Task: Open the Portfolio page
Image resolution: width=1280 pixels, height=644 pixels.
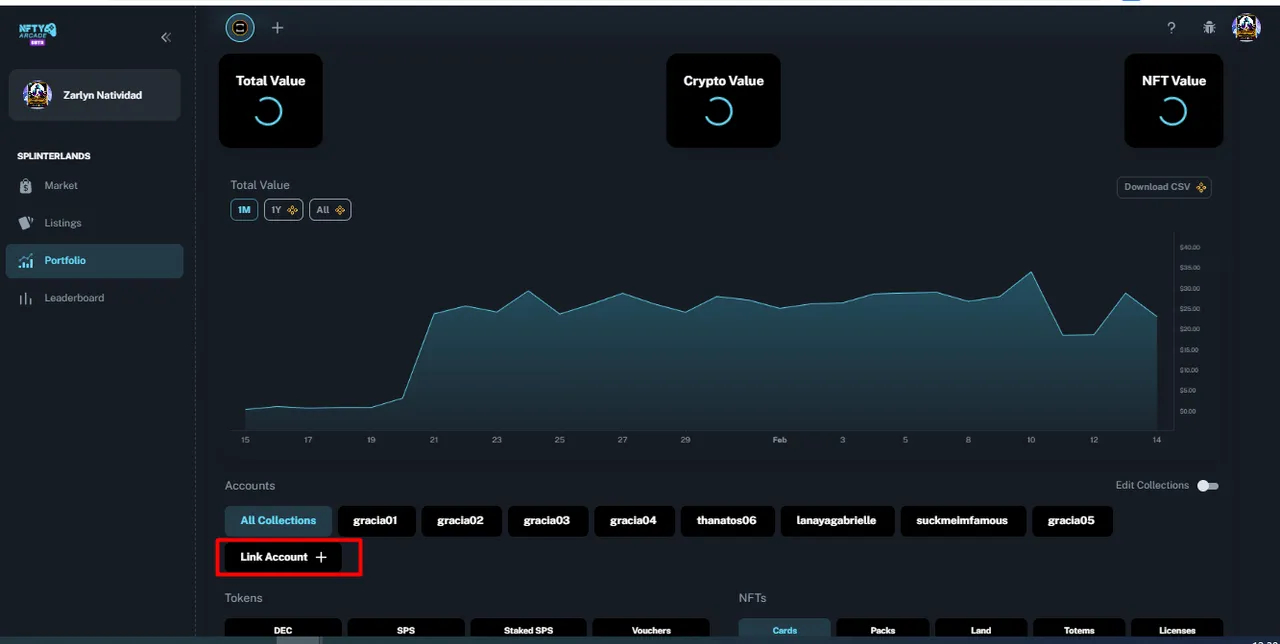Action: point(94,261)
